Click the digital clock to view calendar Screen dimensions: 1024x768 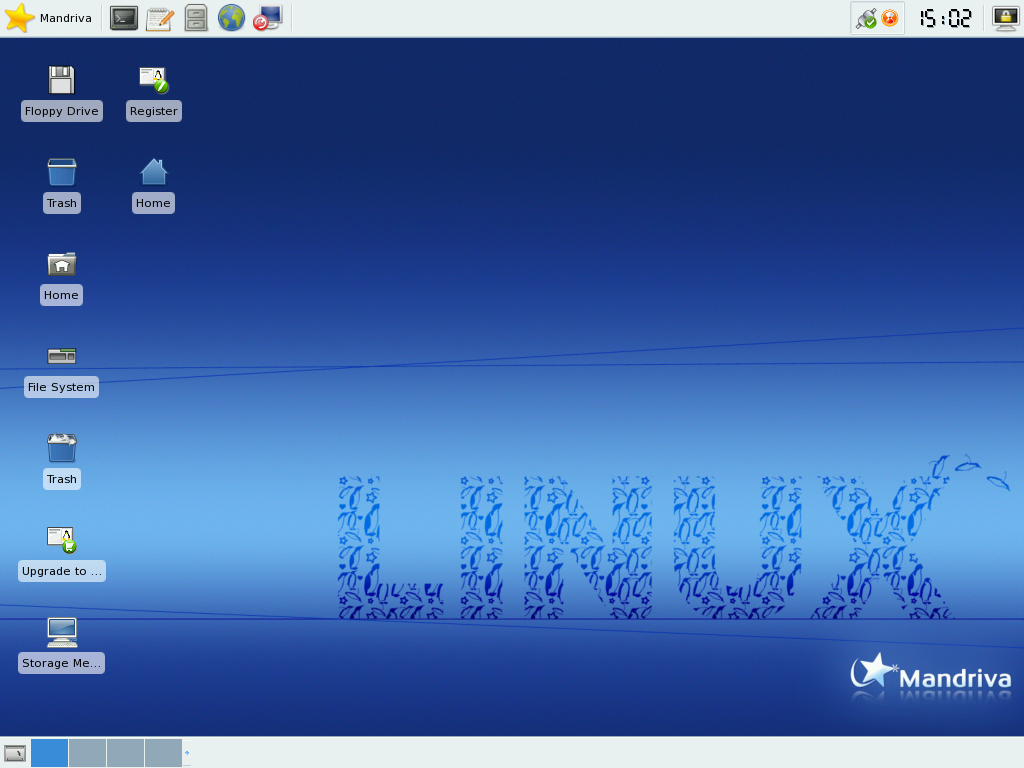pyautogui.click(x=947, y=17)
